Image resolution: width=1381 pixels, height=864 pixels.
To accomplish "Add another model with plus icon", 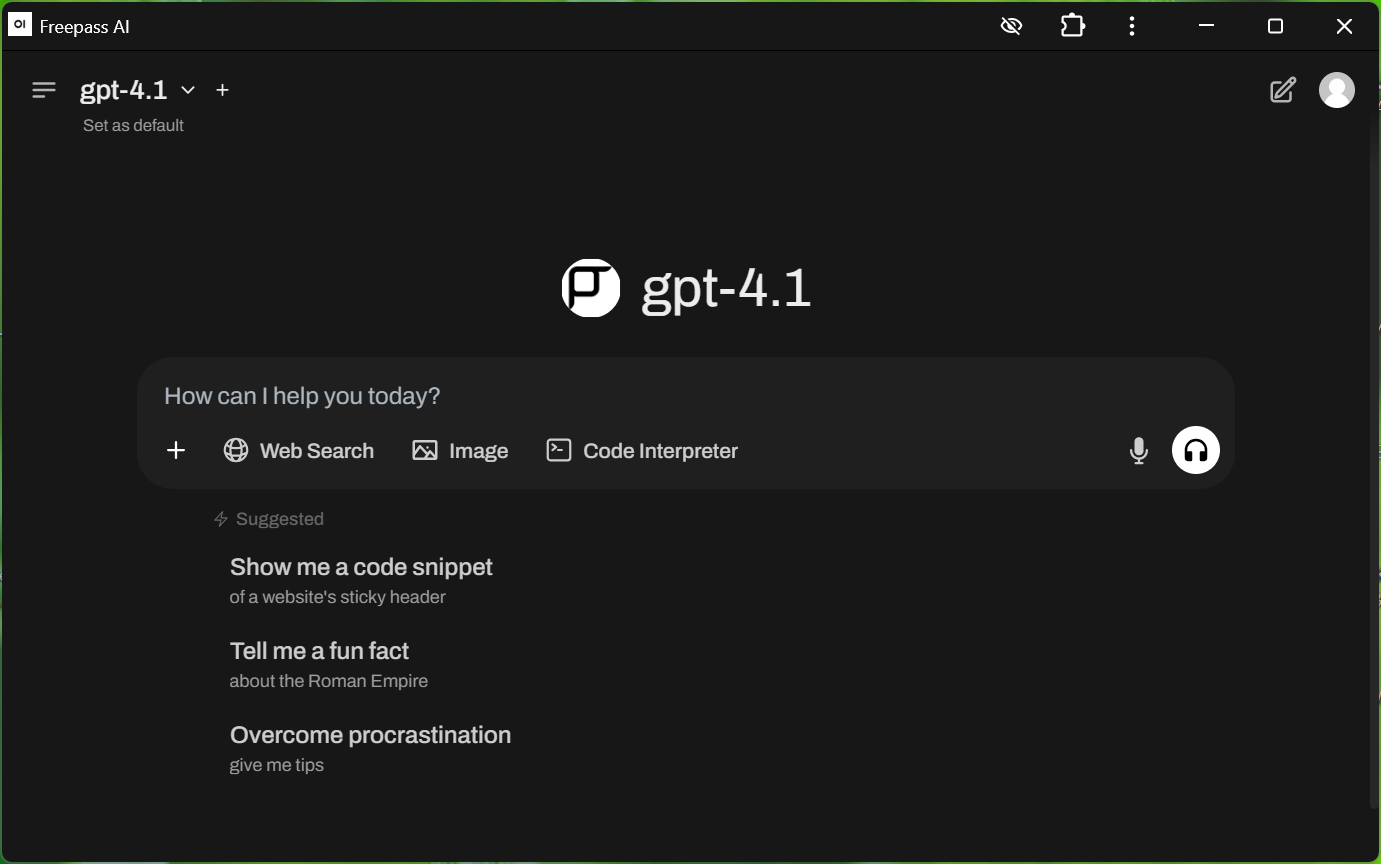I will [x=223, y=90].
